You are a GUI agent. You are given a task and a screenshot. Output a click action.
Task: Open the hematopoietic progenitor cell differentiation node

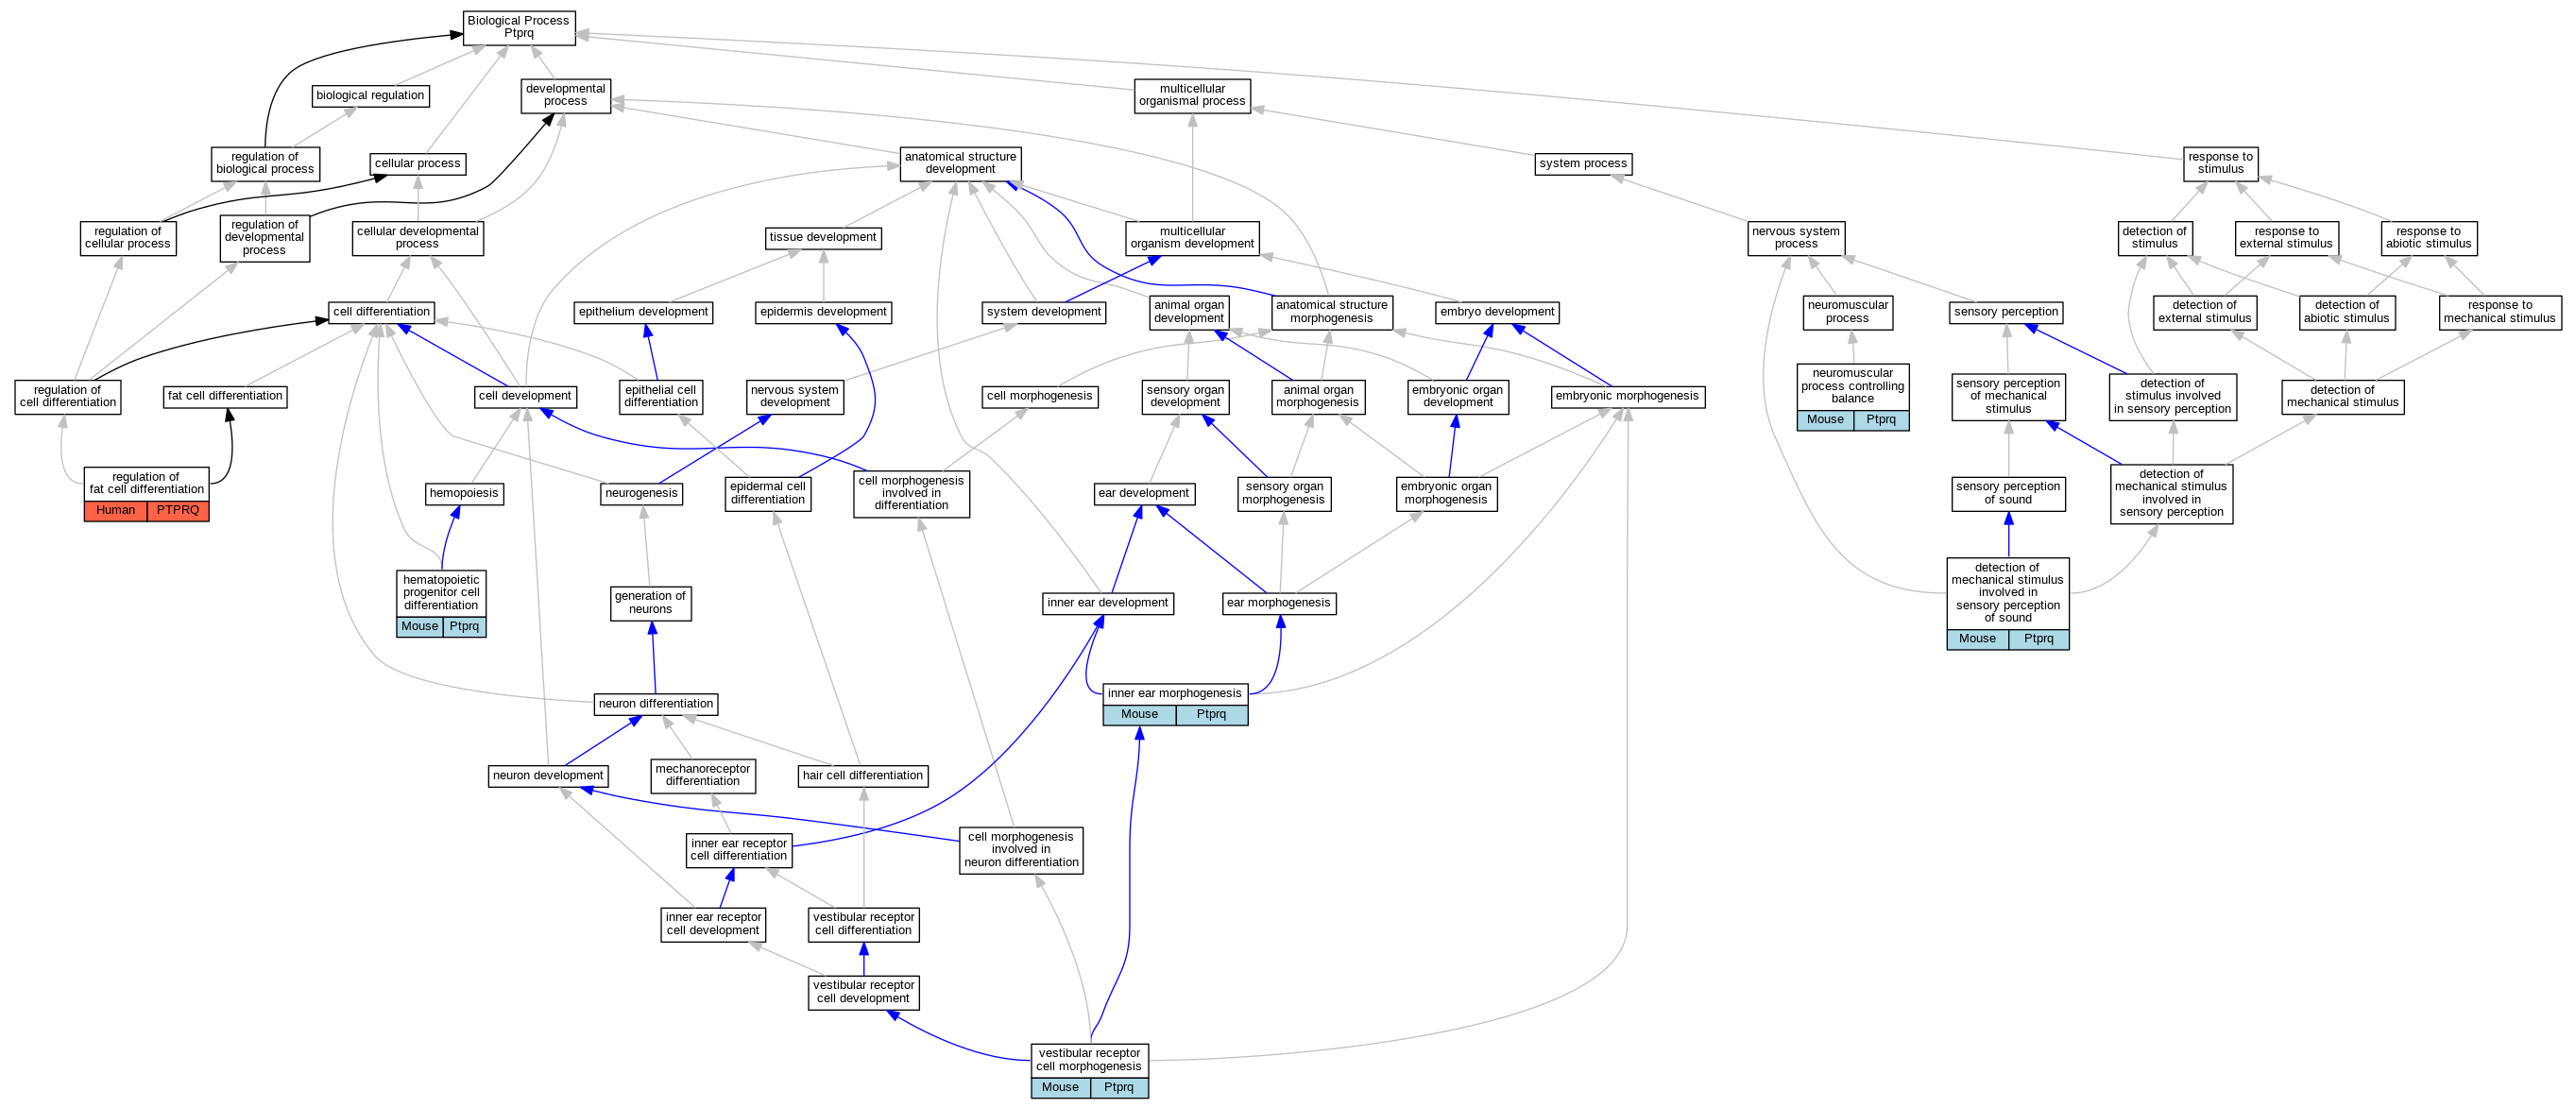(441, 592)
